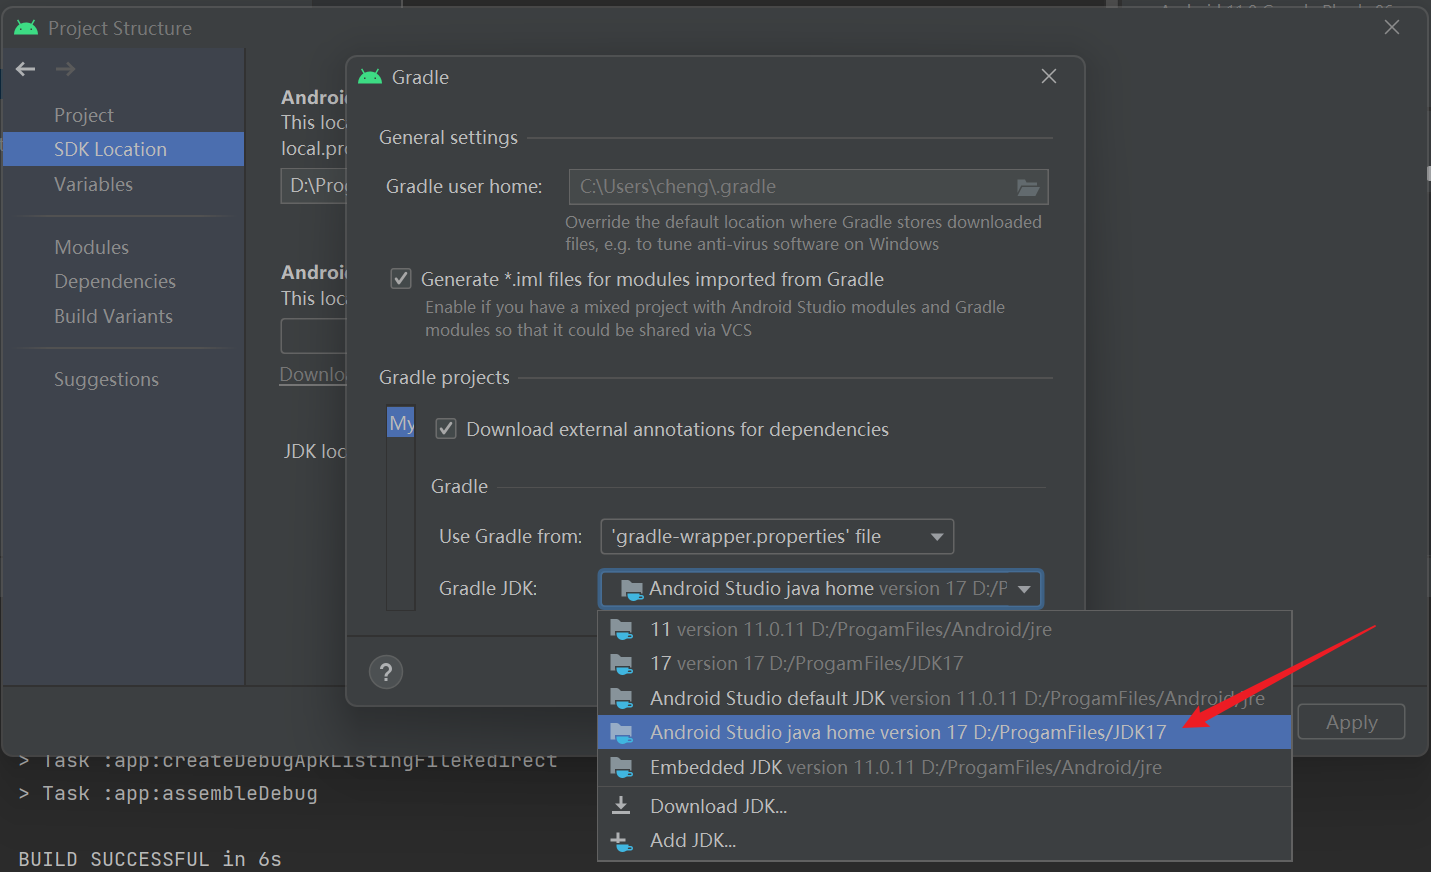Toggle Generate *.iml files checkbox
Viewport: 1431px width, 872px height.
401,278
